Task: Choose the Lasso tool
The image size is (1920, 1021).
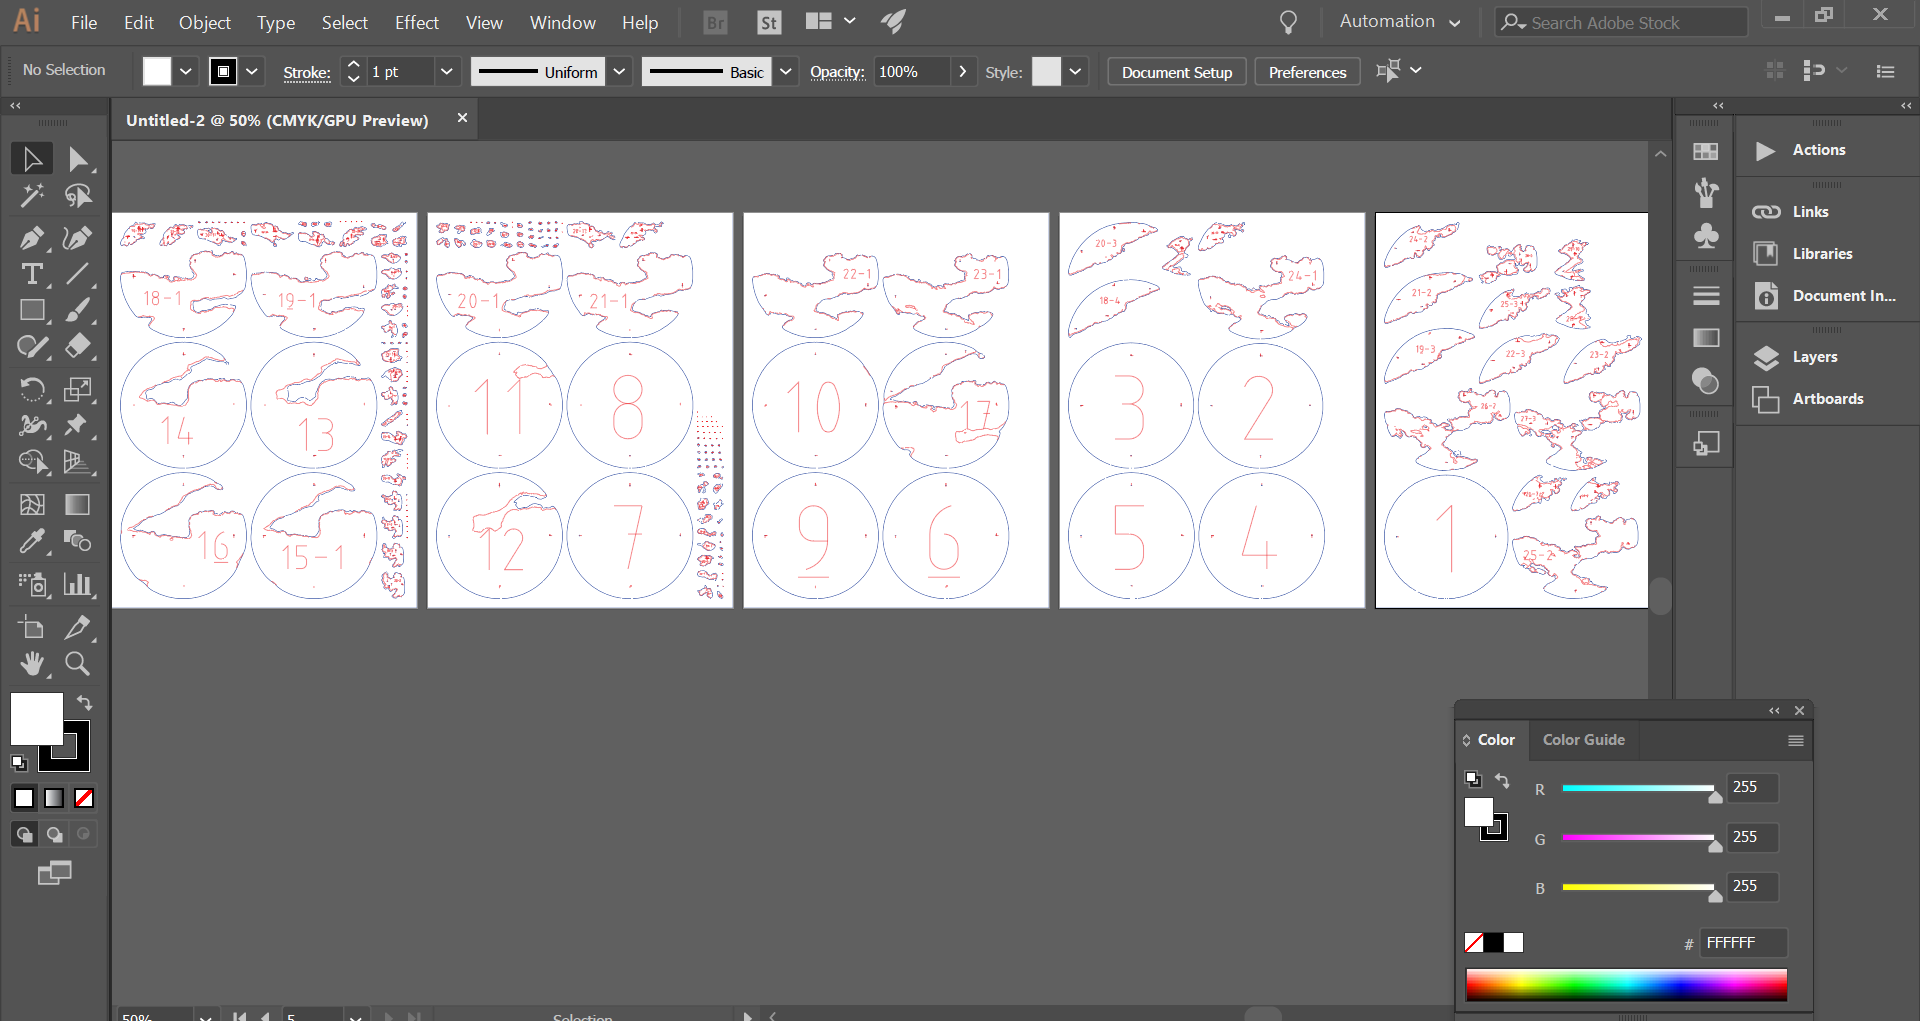Action: (78, 196)
